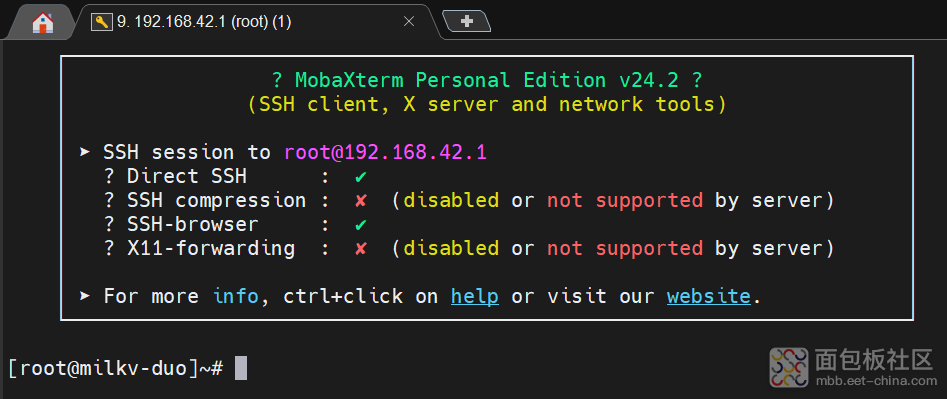
Task: Click the magenta root@192.168.42.1 address text
Action: [x=385, y=152]
